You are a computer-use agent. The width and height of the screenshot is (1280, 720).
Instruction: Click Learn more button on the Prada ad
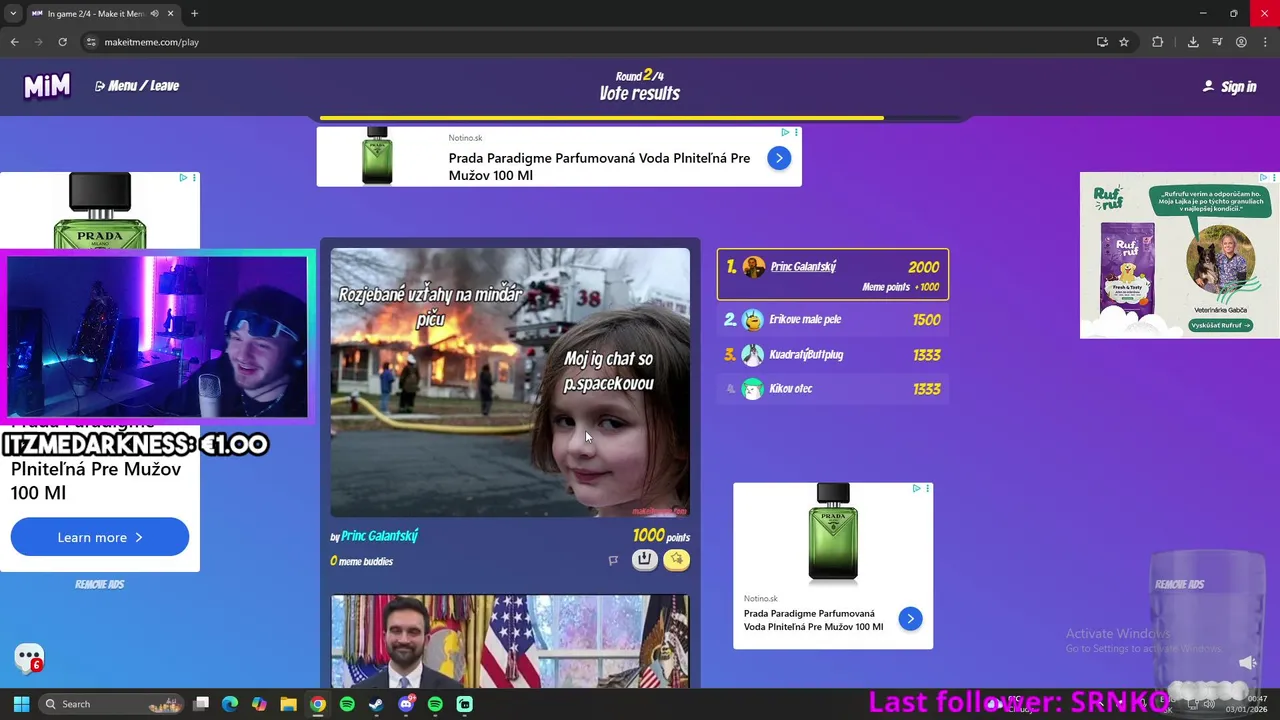click(x=100, y=537)
